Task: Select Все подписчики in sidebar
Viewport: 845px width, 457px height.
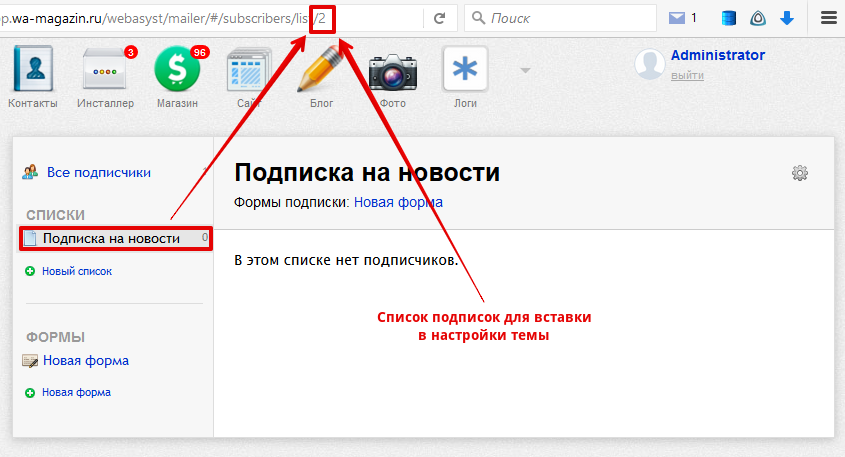Action: pos(99,172)
